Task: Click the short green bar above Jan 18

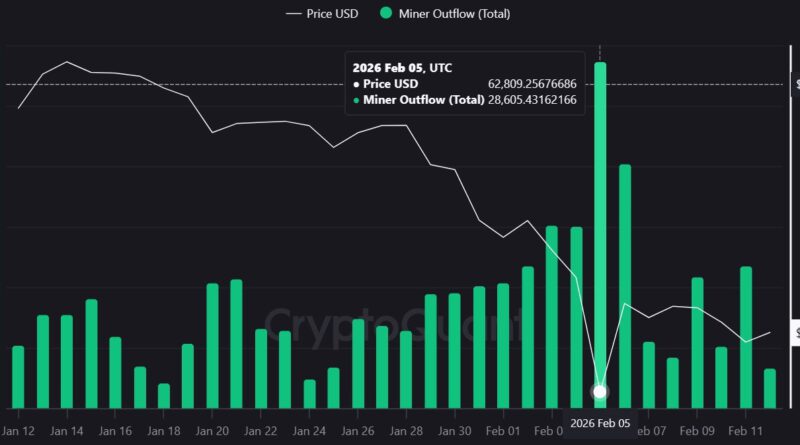Action: click(164, 395)
